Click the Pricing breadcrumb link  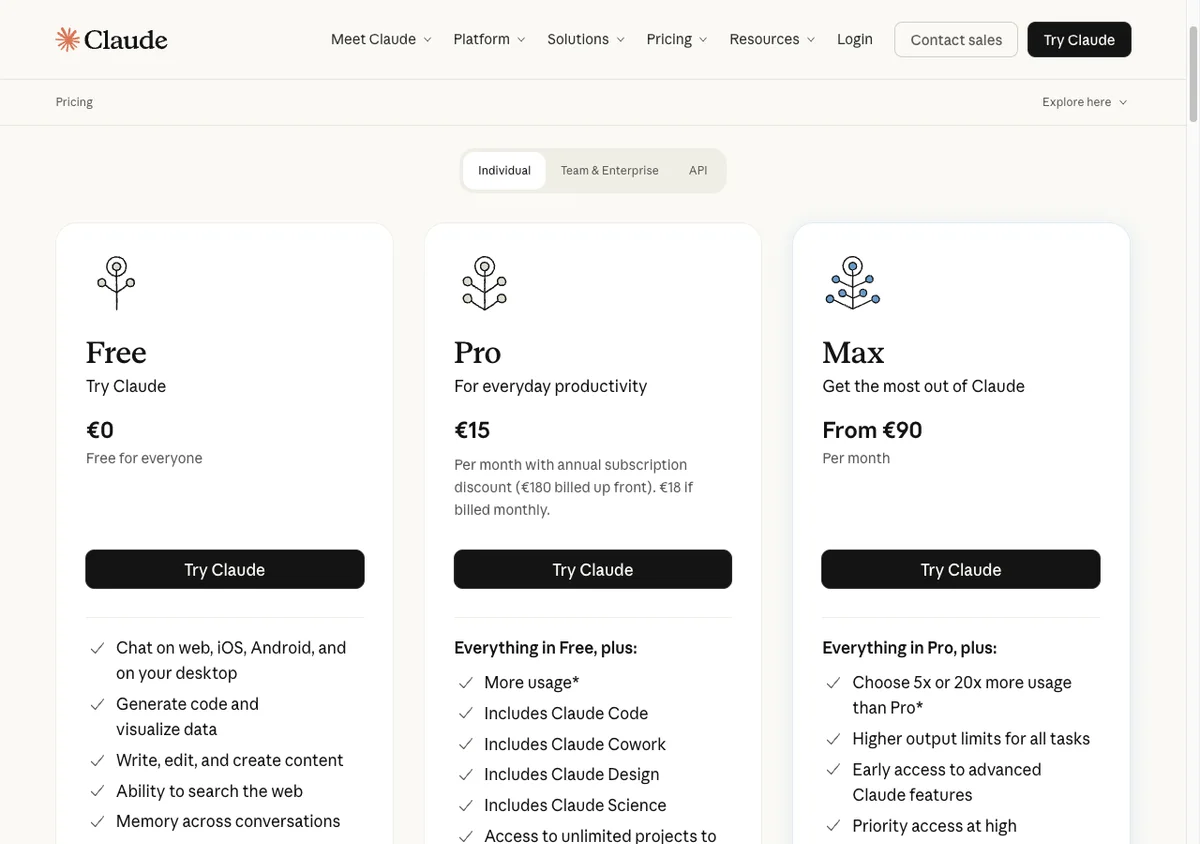pos(74,102)
